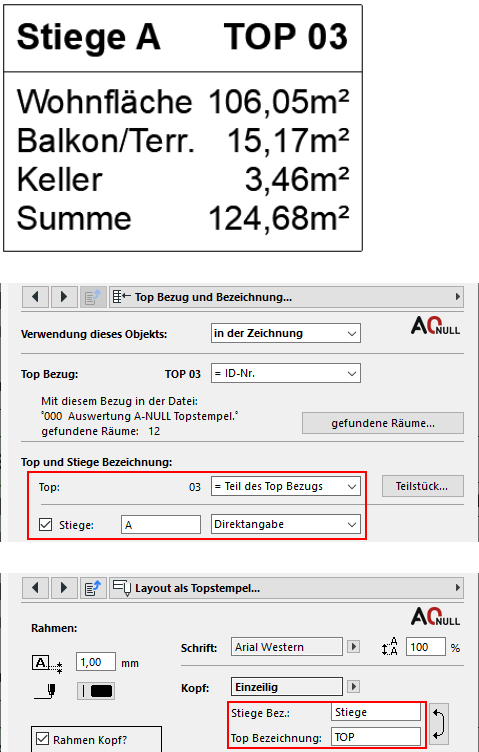Open Rahmen pen color swatch
Screen dimensions: 479x752
click(x=96, y=691)
